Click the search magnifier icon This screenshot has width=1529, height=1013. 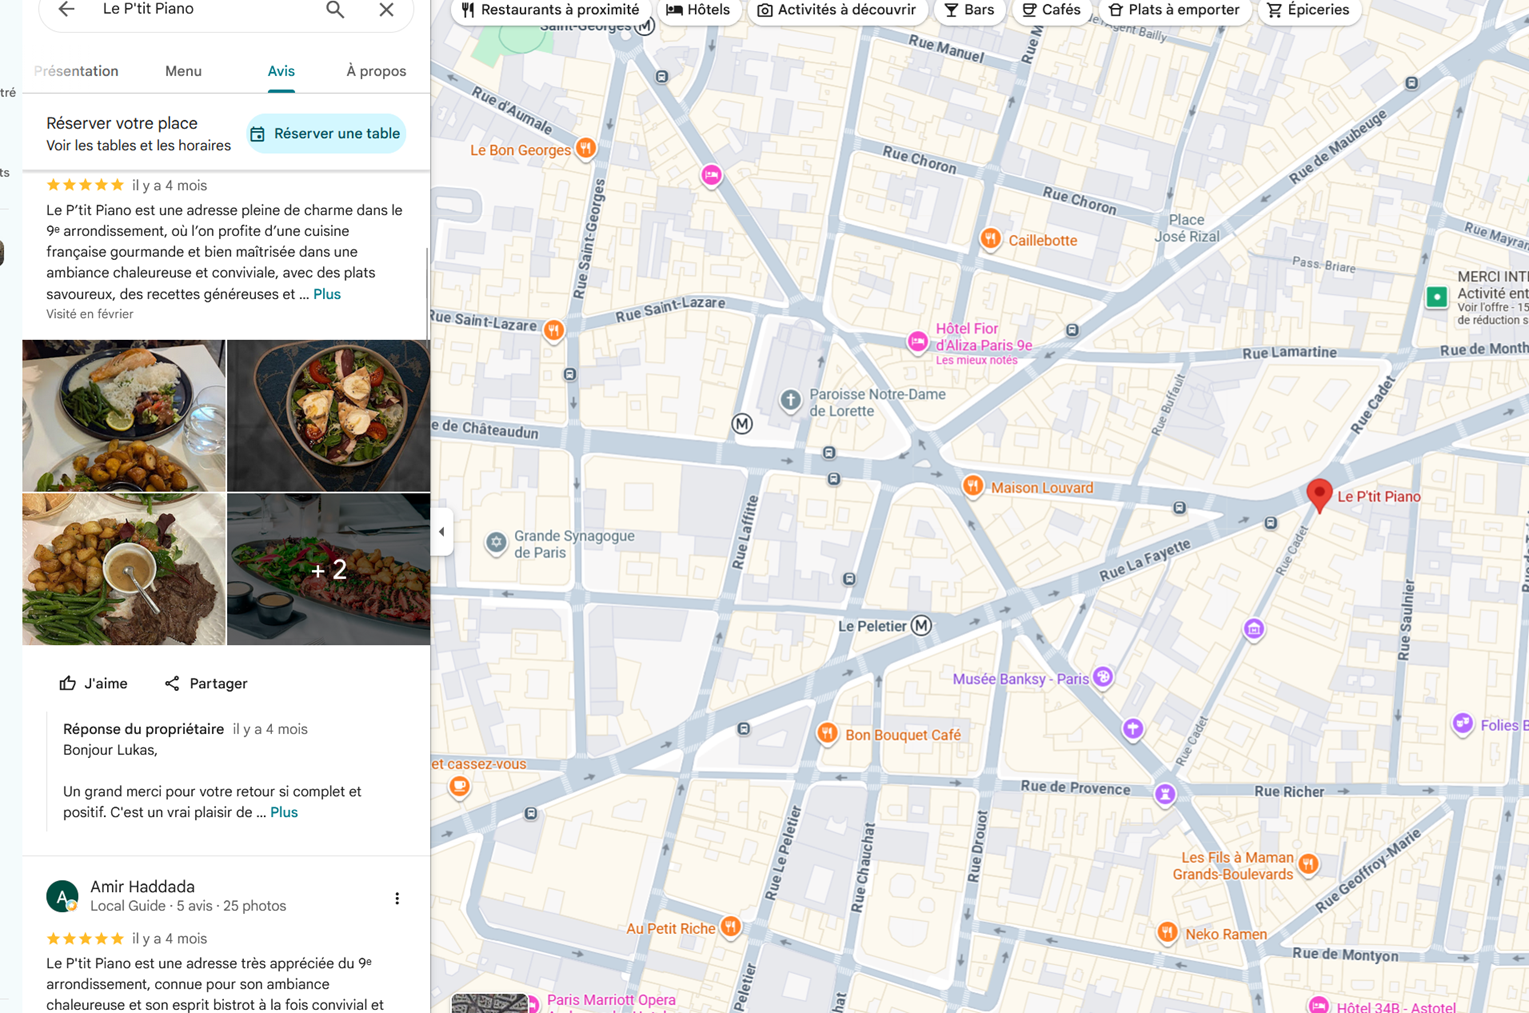point(335,9)
